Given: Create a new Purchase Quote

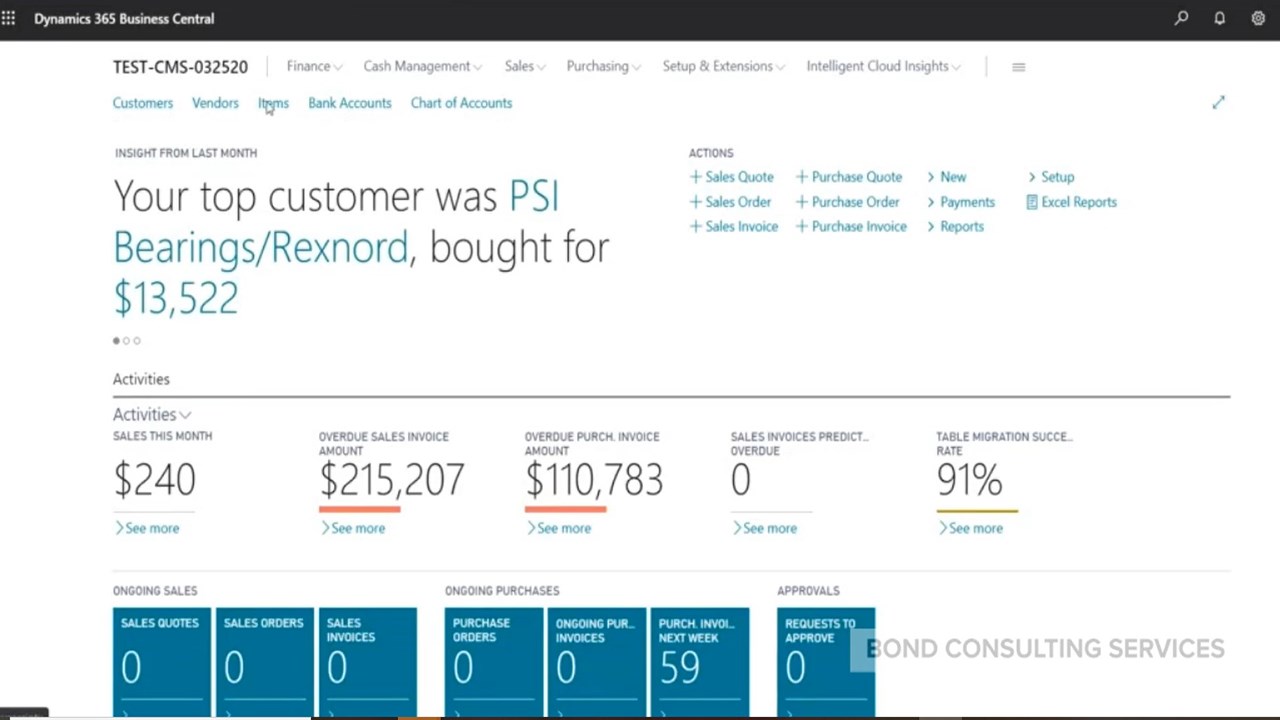Looking at the screenshot, I should (x=849, y=177).
